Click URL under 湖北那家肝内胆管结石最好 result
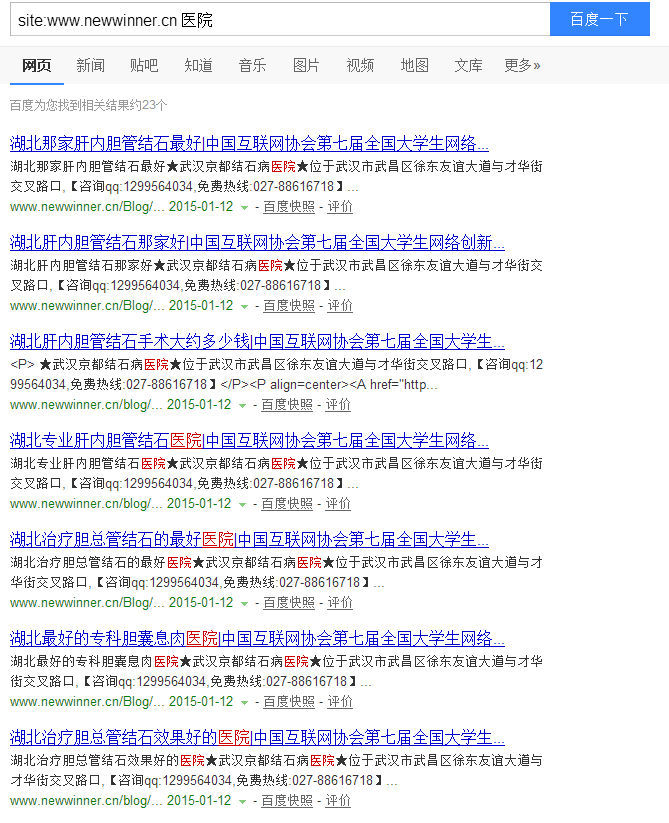This screenshot has height=823, width=669. [x=87, y=207]
